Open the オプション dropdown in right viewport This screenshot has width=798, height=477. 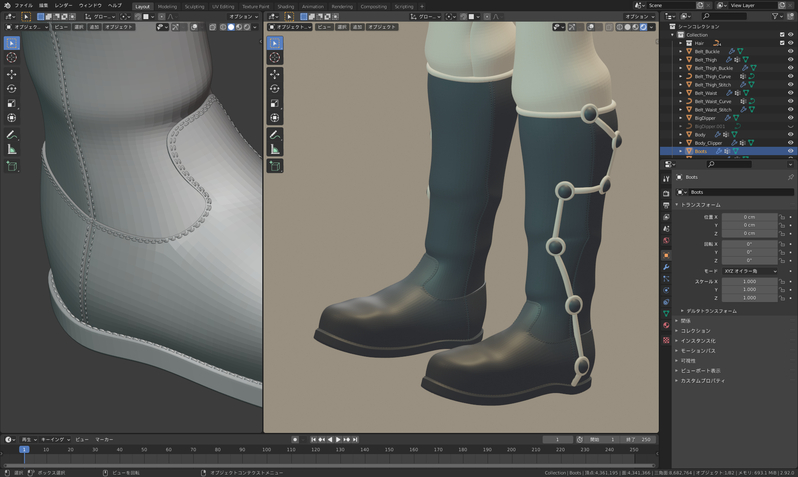click(x=639, y=16)
